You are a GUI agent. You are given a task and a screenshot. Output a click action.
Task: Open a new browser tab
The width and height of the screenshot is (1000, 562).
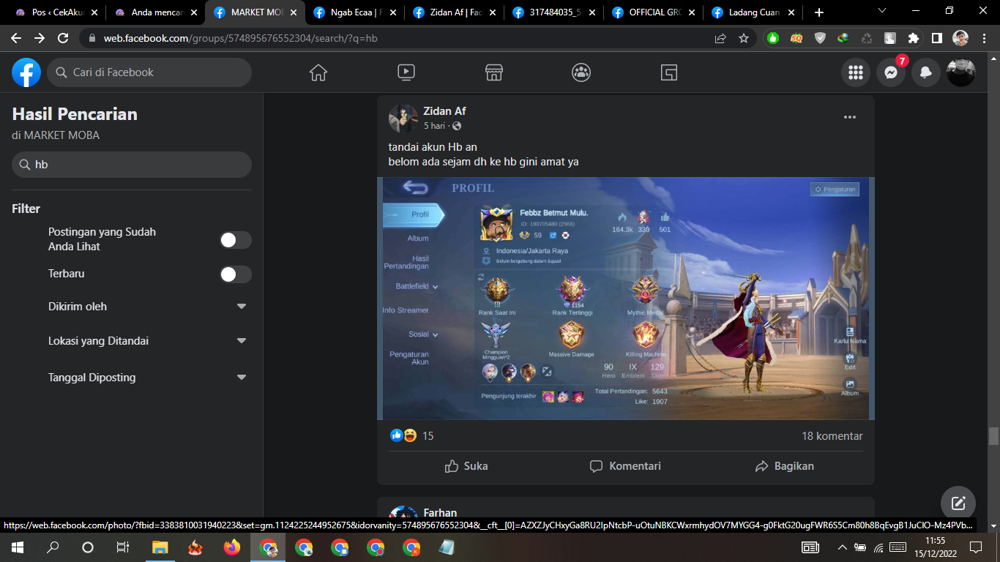coord(819,12)
